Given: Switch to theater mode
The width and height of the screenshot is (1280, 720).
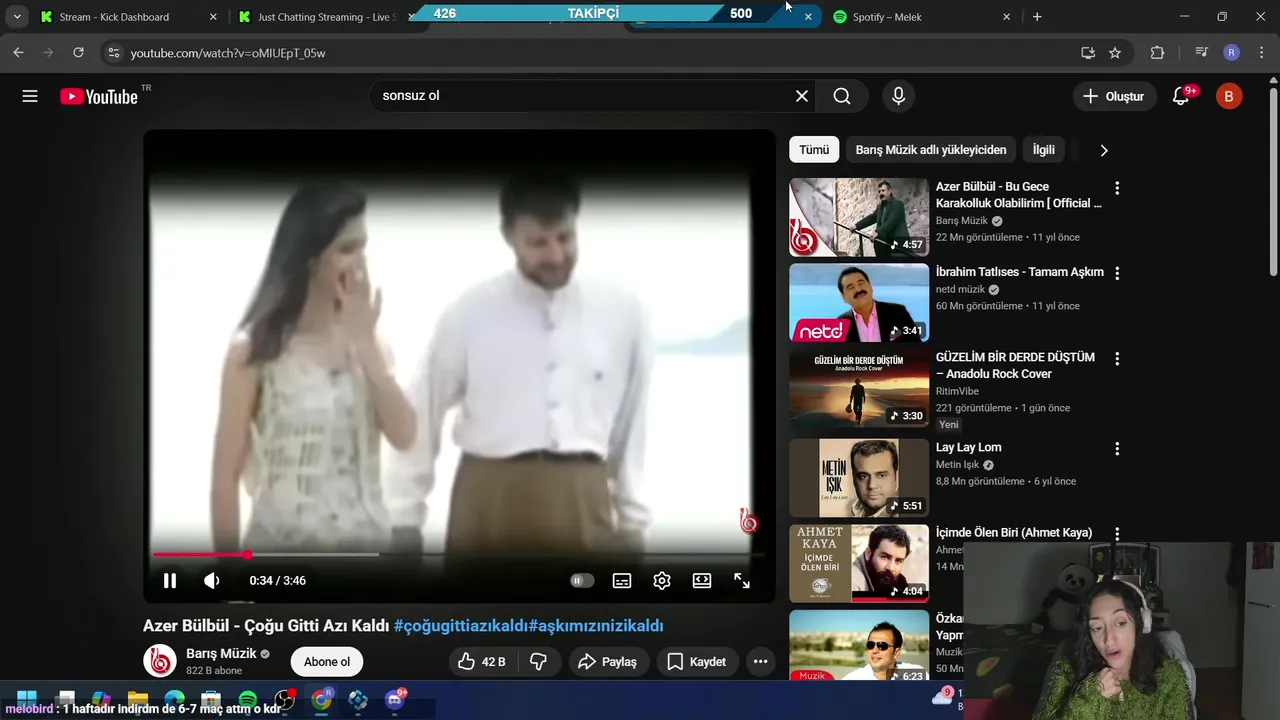Looking at the screenshot, I should 702,580.
